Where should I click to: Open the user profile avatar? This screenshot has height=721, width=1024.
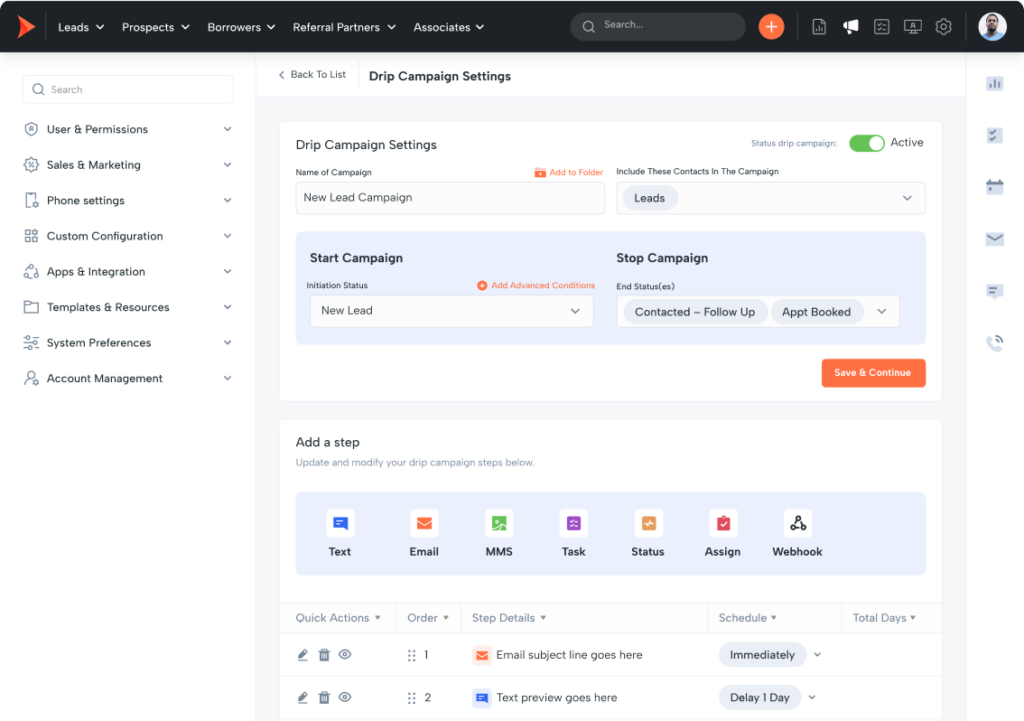[x=992, y=27]
